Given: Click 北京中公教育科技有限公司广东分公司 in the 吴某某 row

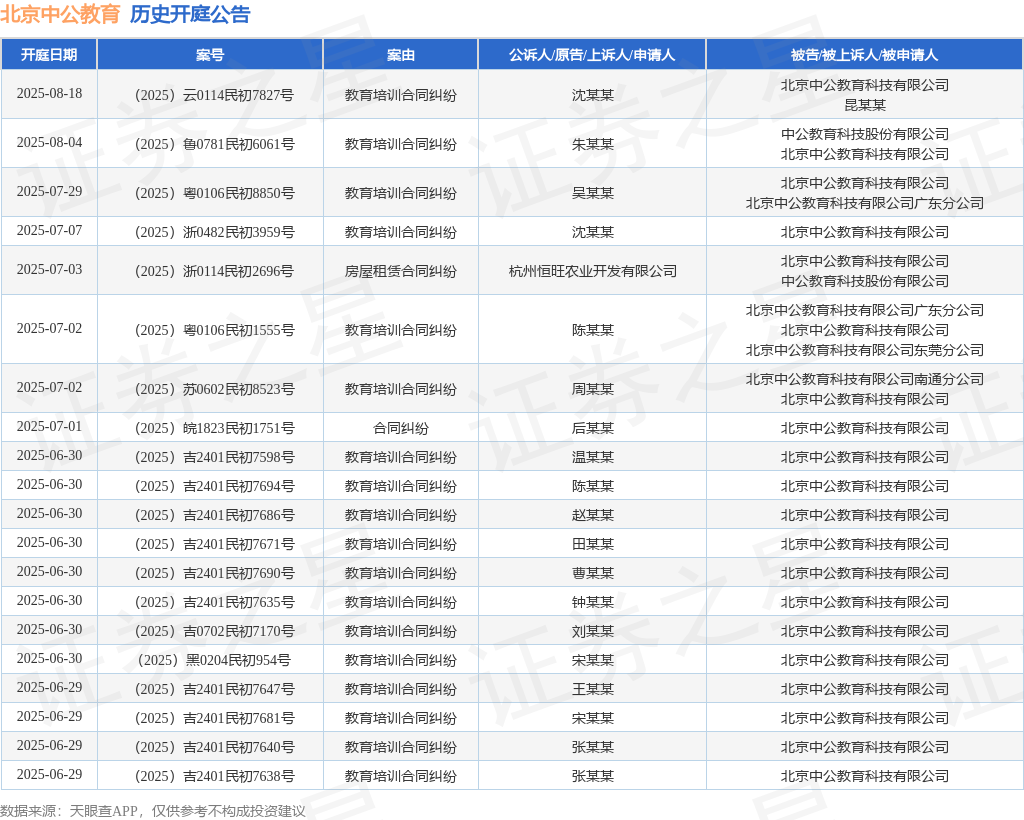Looking at the screenshot, I should pyautogui.click(x=865, y=204).
